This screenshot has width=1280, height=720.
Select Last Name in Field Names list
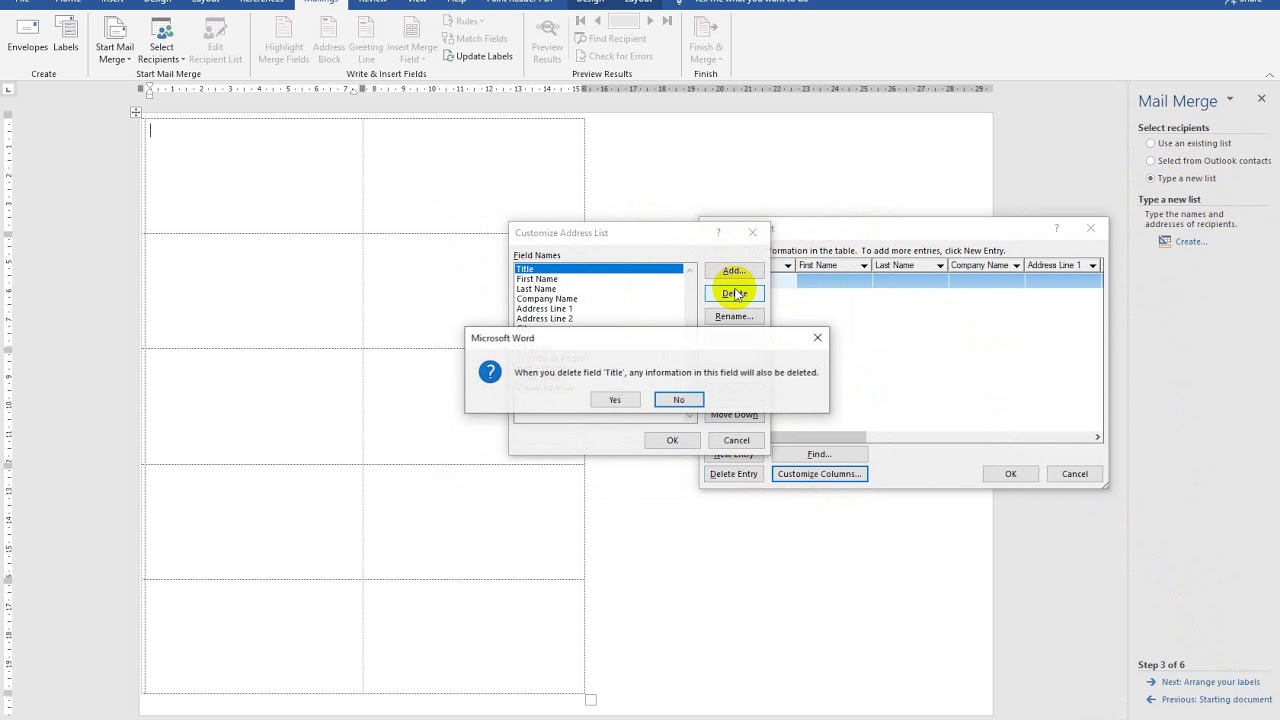(x=599, y=289)
